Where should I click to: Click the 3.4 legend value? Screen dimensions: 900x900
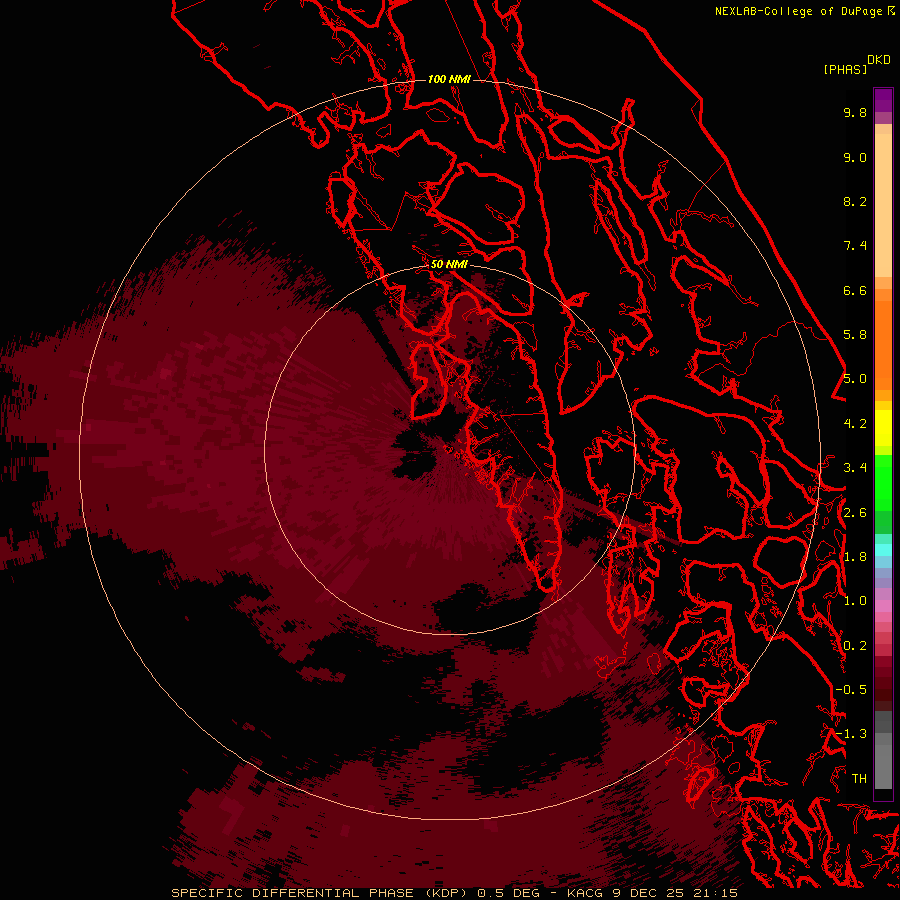pos(855,468)
